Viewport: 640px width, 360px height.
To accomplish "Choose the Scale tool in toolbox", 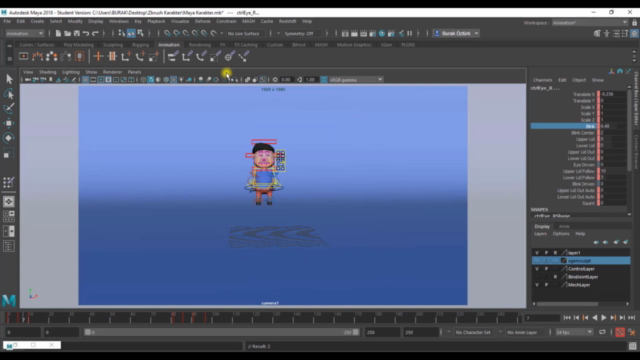I will click(x=9, y=153).
